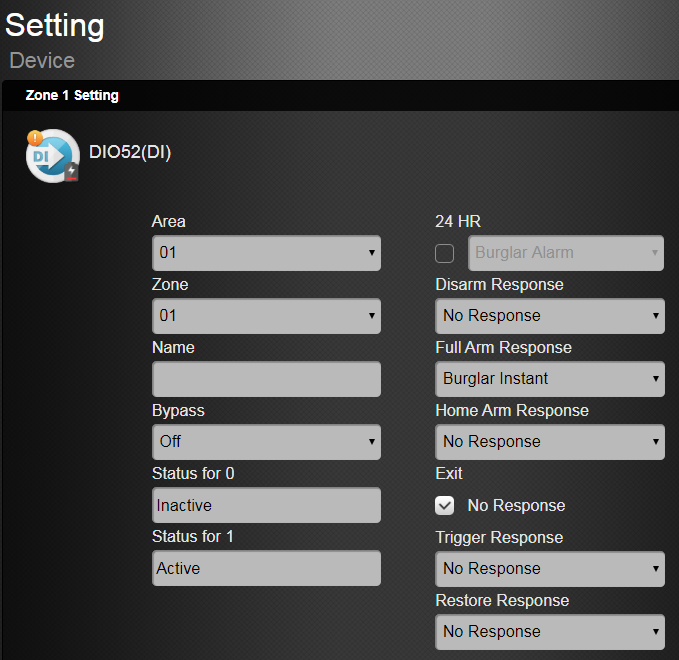Open the Disarm Response dropdown
This screenshot has width=679, height=660.
(550, 316)
